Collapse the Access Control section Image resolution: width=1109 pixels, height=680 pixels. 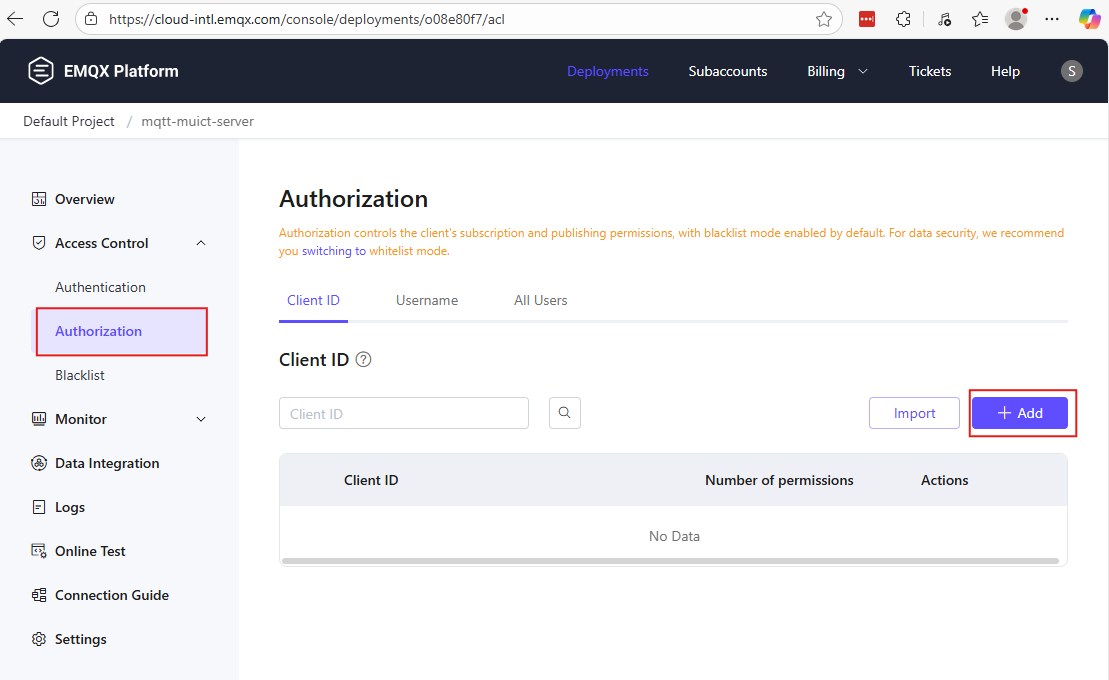click(x=201, y=243)
